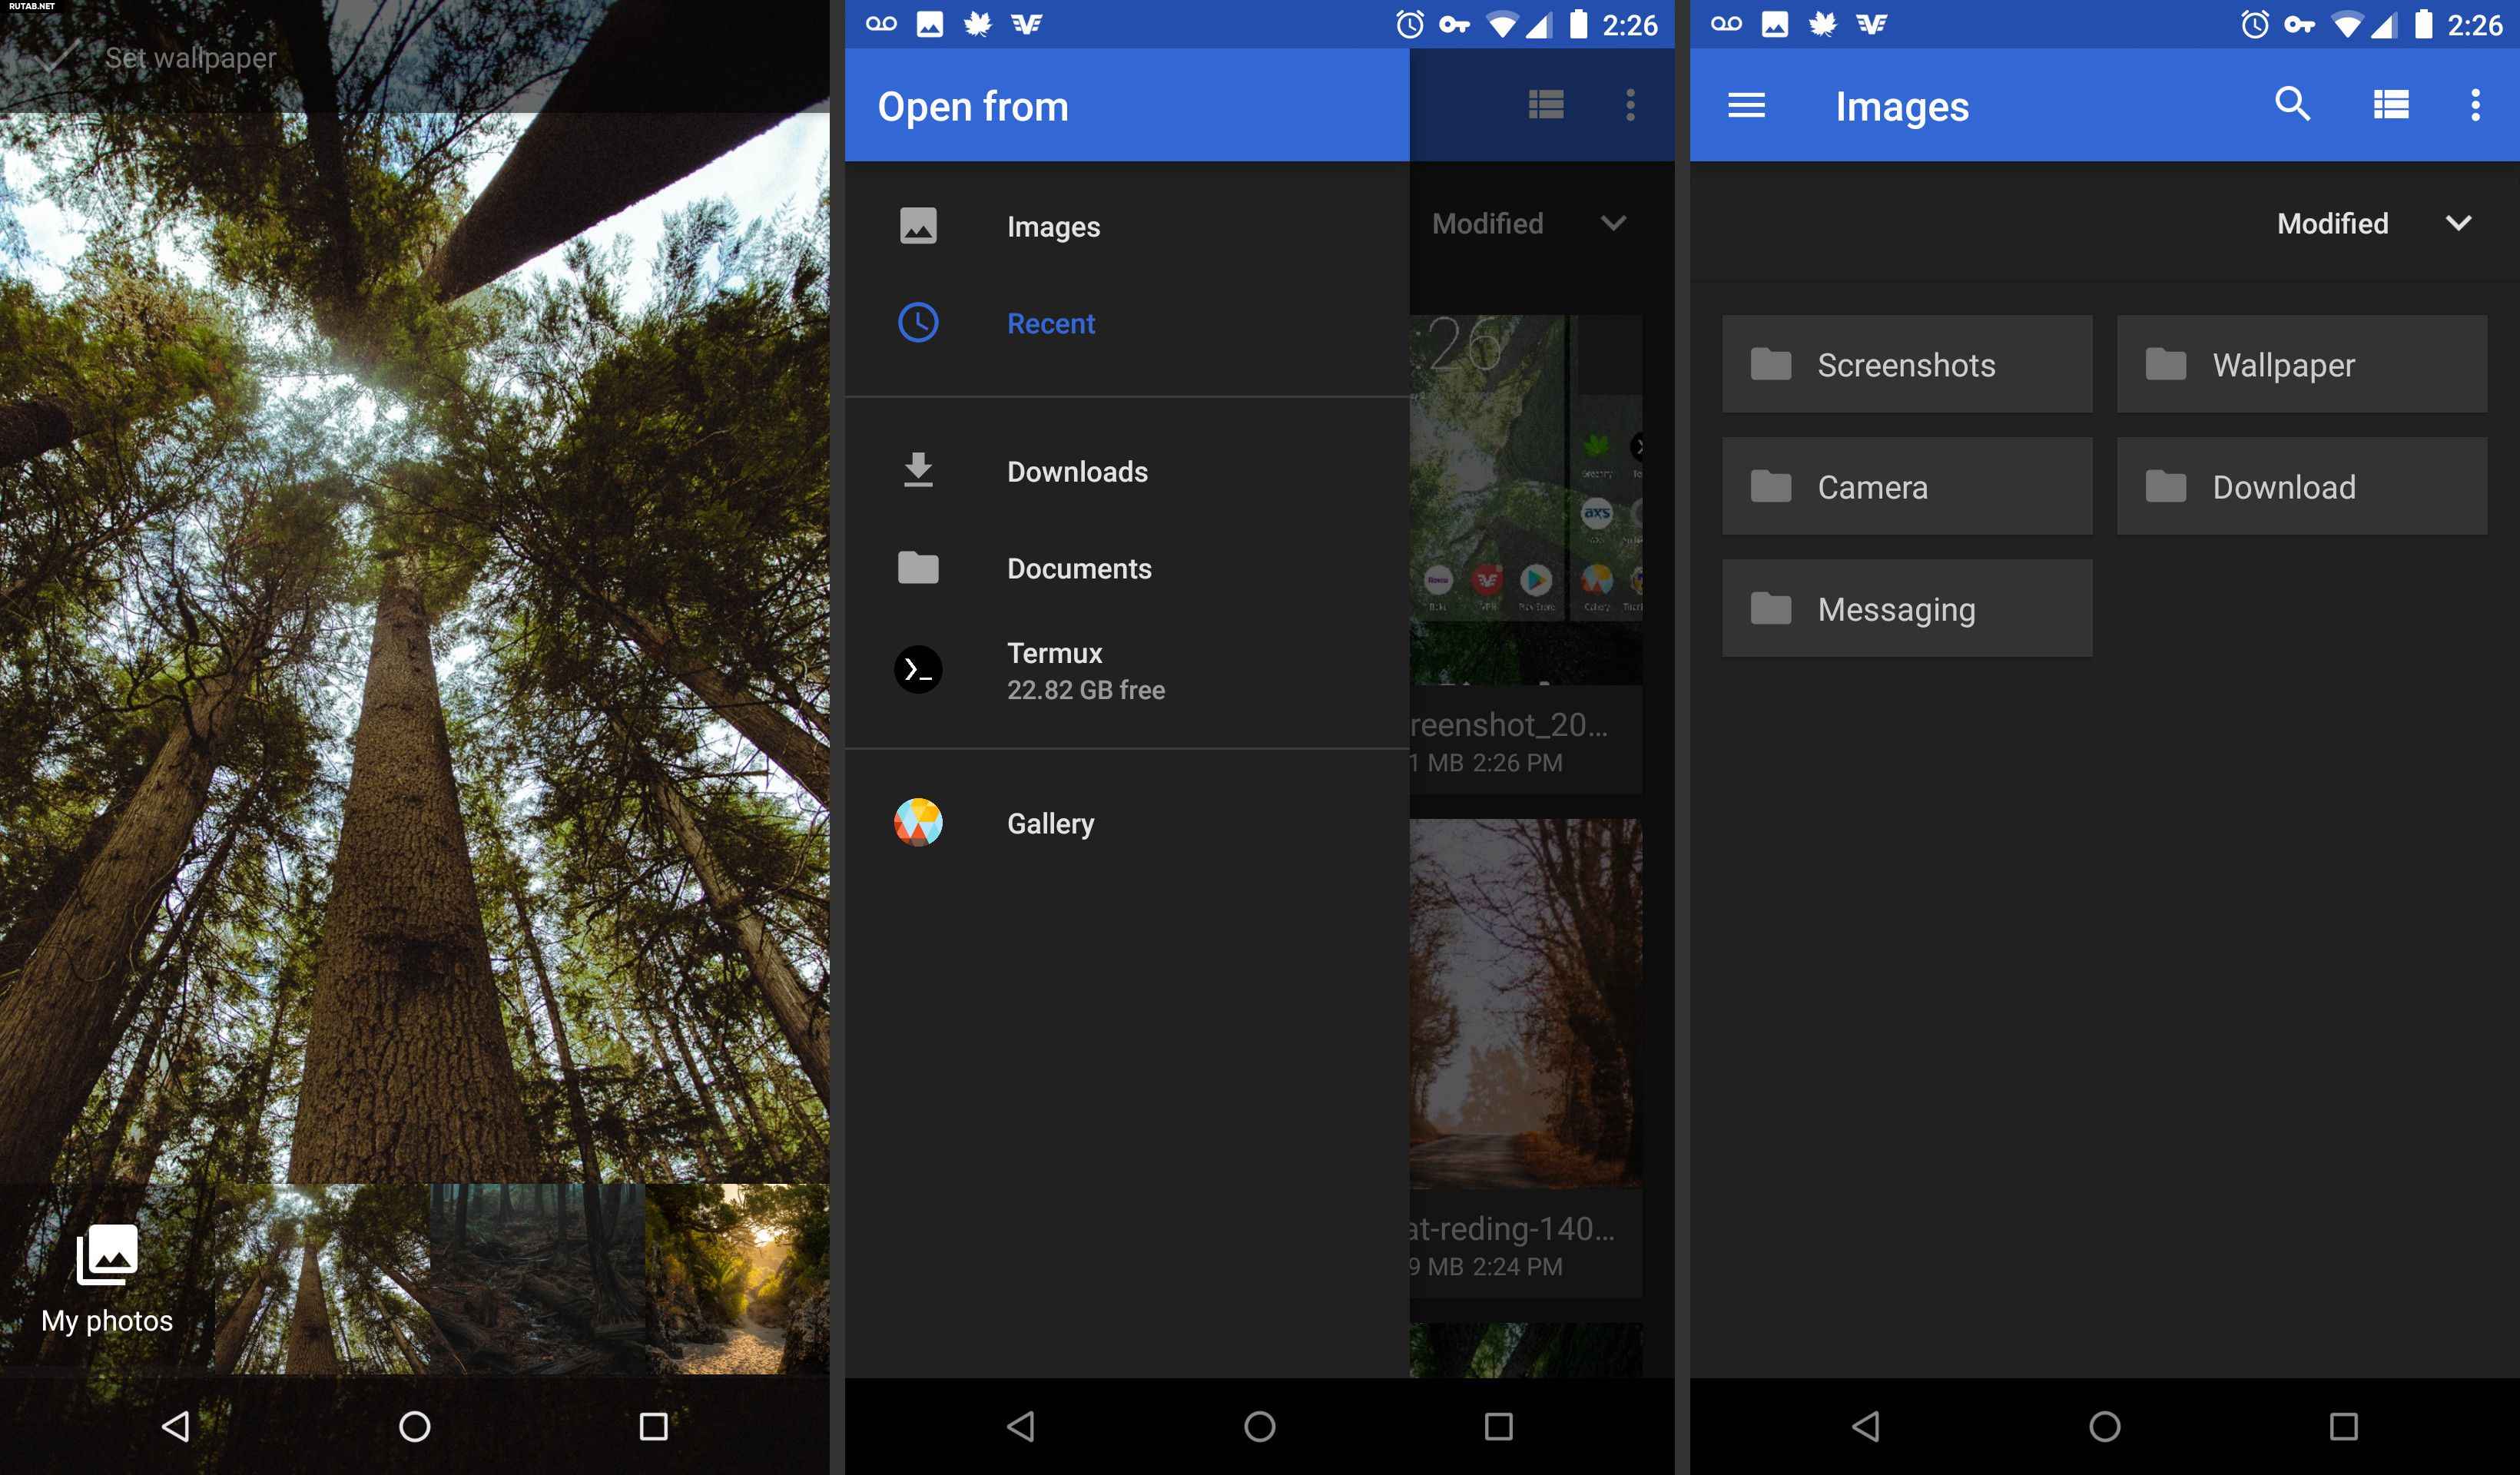2520x1475 pixels.
Task: Select the Camera folder
Action: tap(1905, 486)
